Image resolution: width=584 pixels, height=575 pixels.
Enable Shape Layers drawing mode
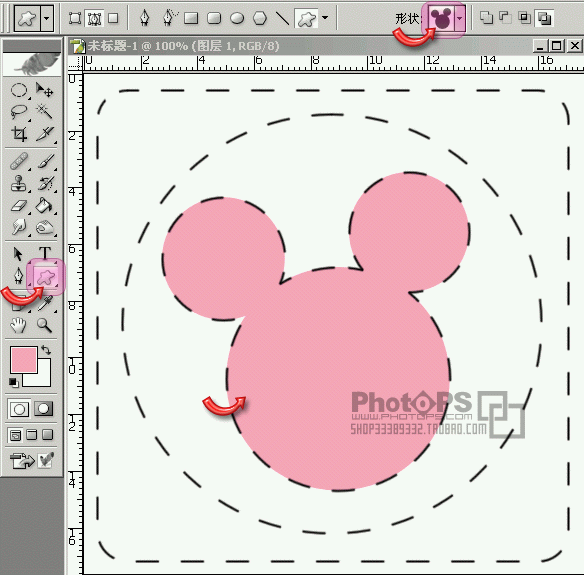click(x=75, y=18)
